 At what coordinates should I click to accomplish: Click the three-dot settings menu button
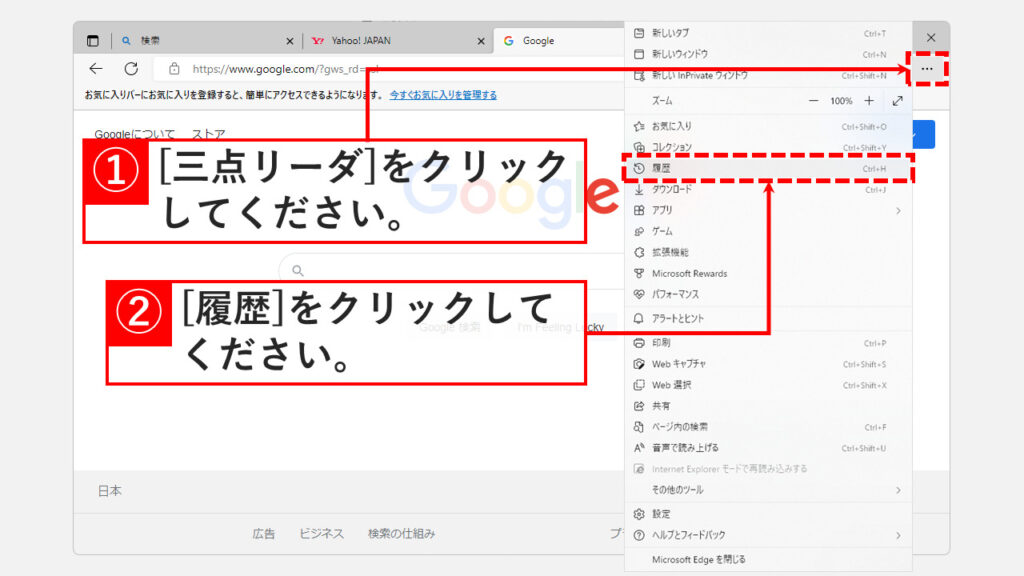(x=926, y=69)
